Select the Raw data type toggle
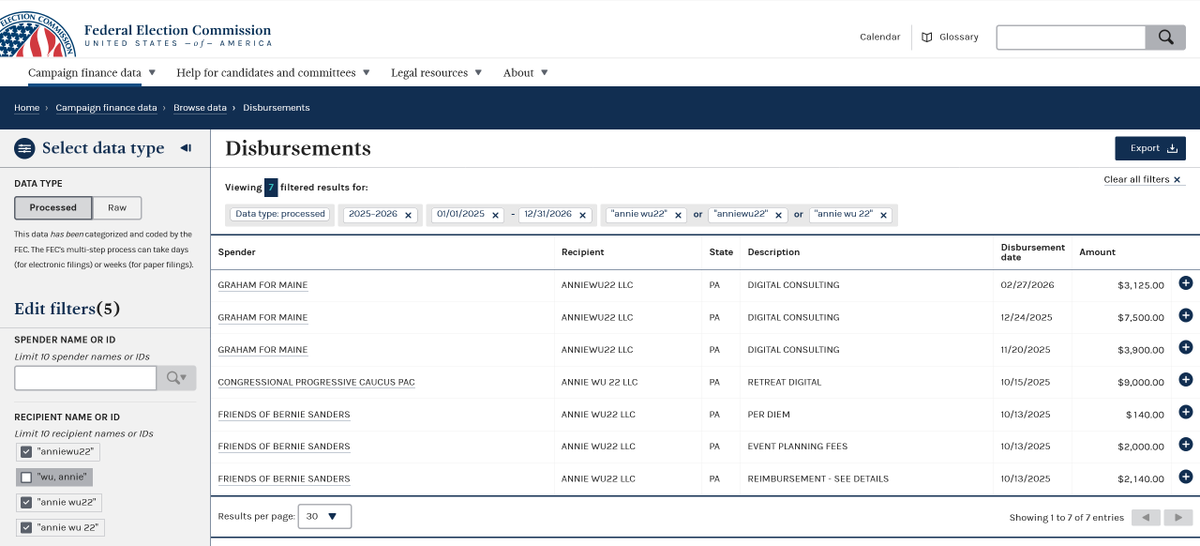The image size is (1200, 546). [x=117, y=208]
